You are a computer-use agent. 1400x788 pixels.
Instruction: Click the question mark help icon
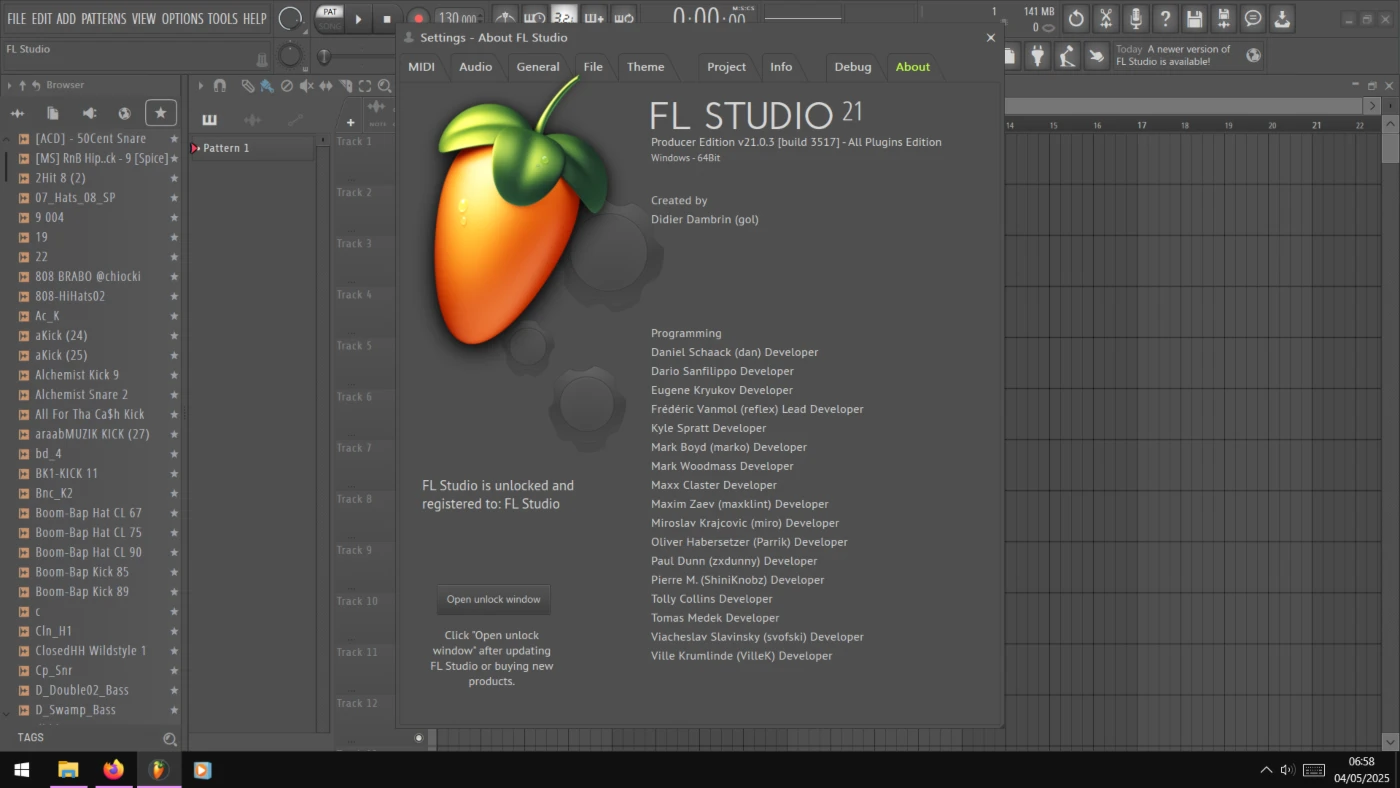[x=1164, y=18]
